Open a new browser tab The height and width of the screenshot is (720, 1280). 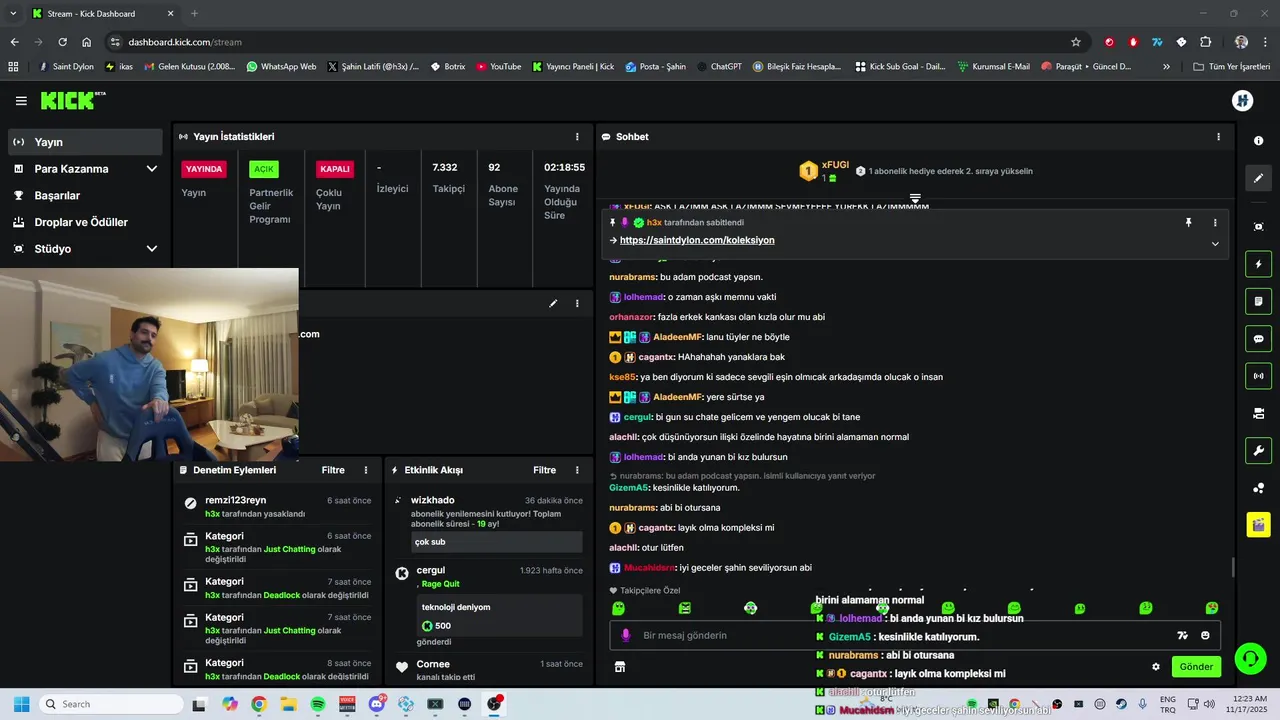point(194,14)
